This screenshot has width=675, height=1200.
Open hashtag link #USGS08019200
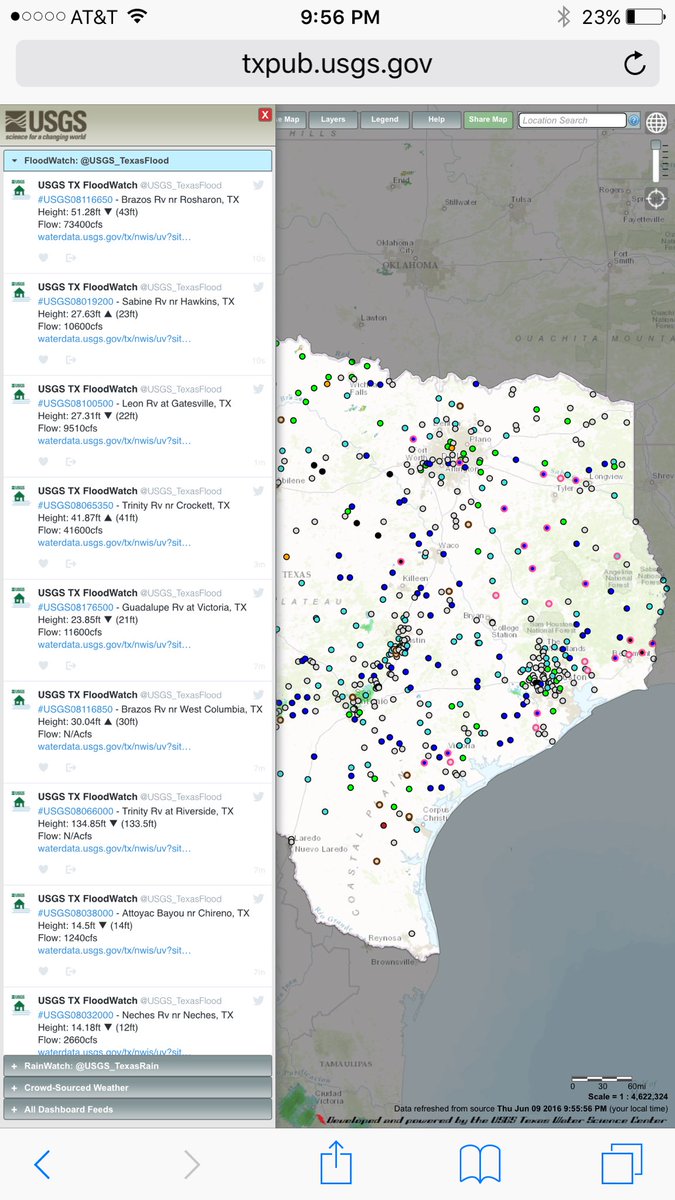click(75, 302)
